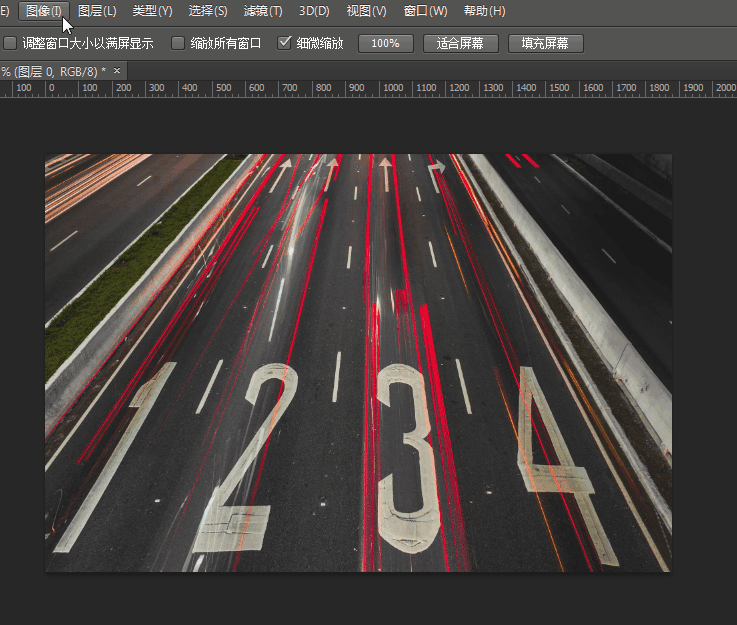This screenshot has height=625, width=737.
Task: Open the 类型(Y) menu
Action: coord(152,11)
